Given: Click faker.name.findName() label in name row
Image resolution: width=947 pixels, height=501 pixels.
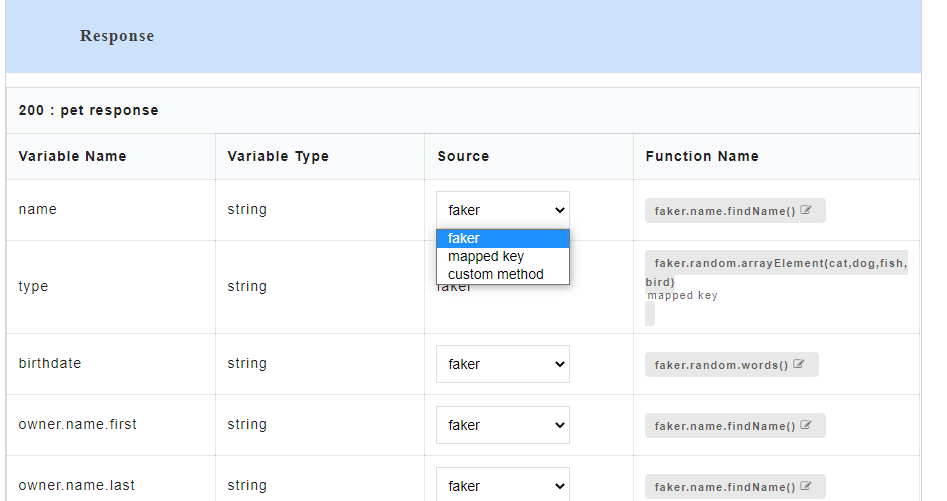Looking at the screenshot, I should click(724, 211).
